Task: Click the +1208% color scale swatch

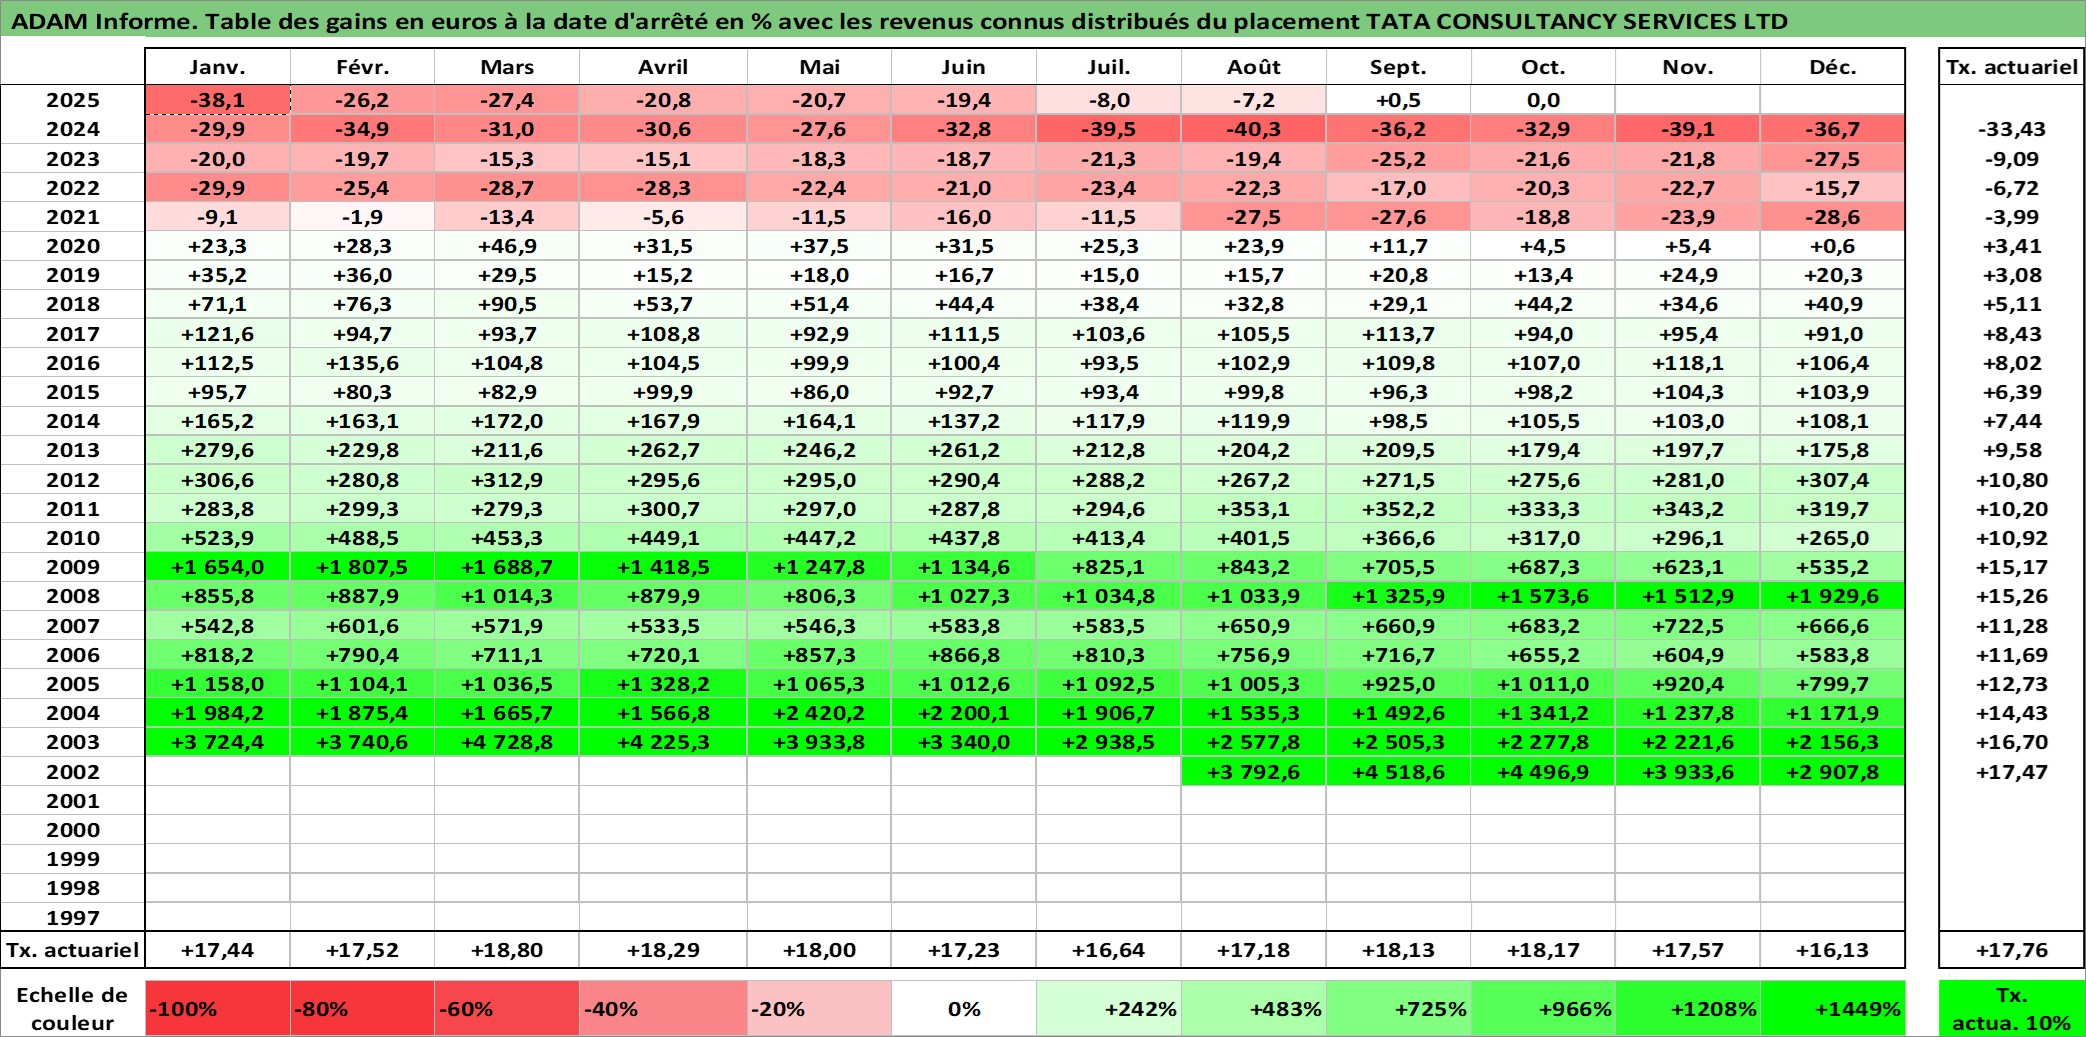Action: [x=1688, y=1009]
